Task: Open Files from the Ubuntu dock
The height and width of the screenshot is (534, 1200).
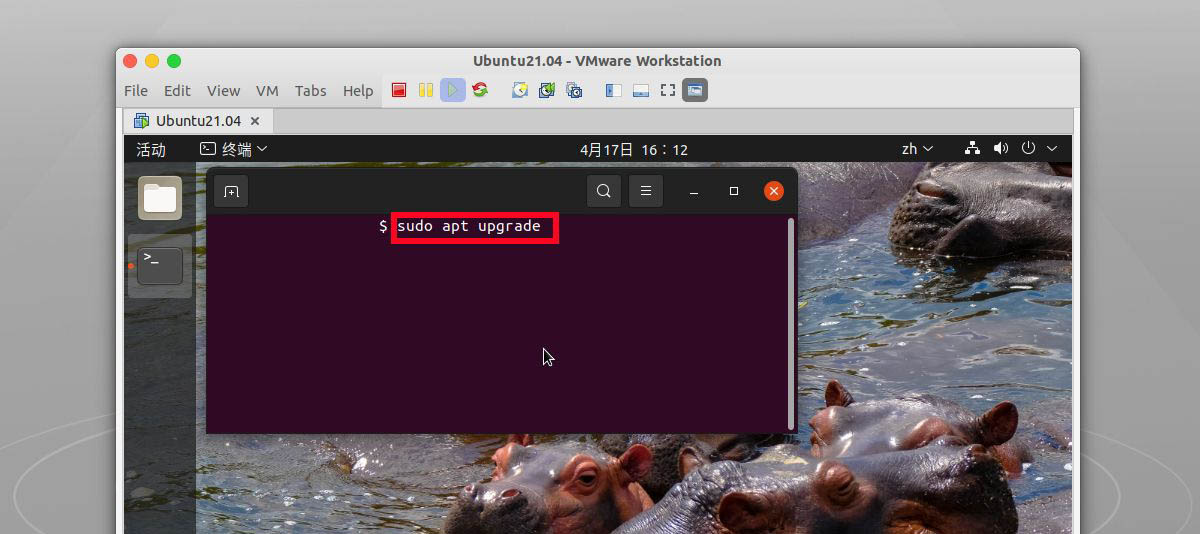Action: 160,198
